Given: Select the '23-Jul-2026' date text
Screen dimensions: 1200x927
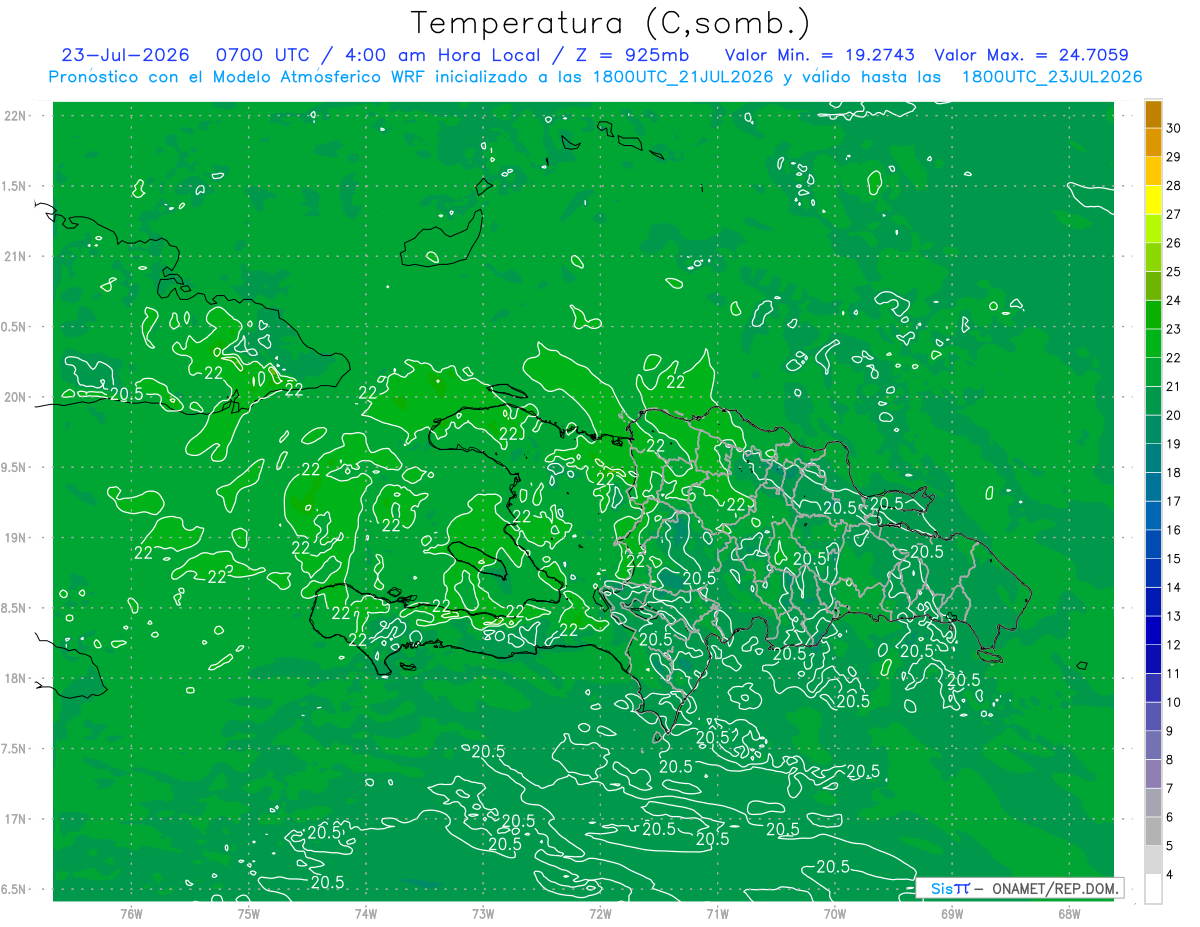Looking at the screenshot, I should (126, 55).
